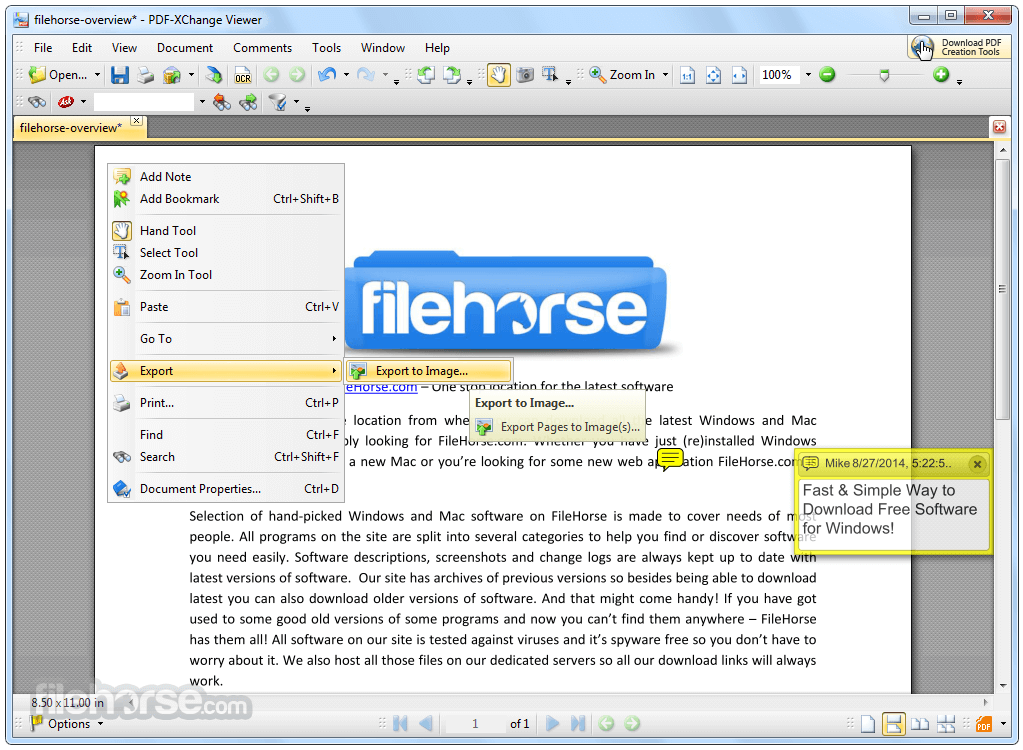Choose Print from the context menu
The image size is (1023, 750).
click(x=226, y=403)
